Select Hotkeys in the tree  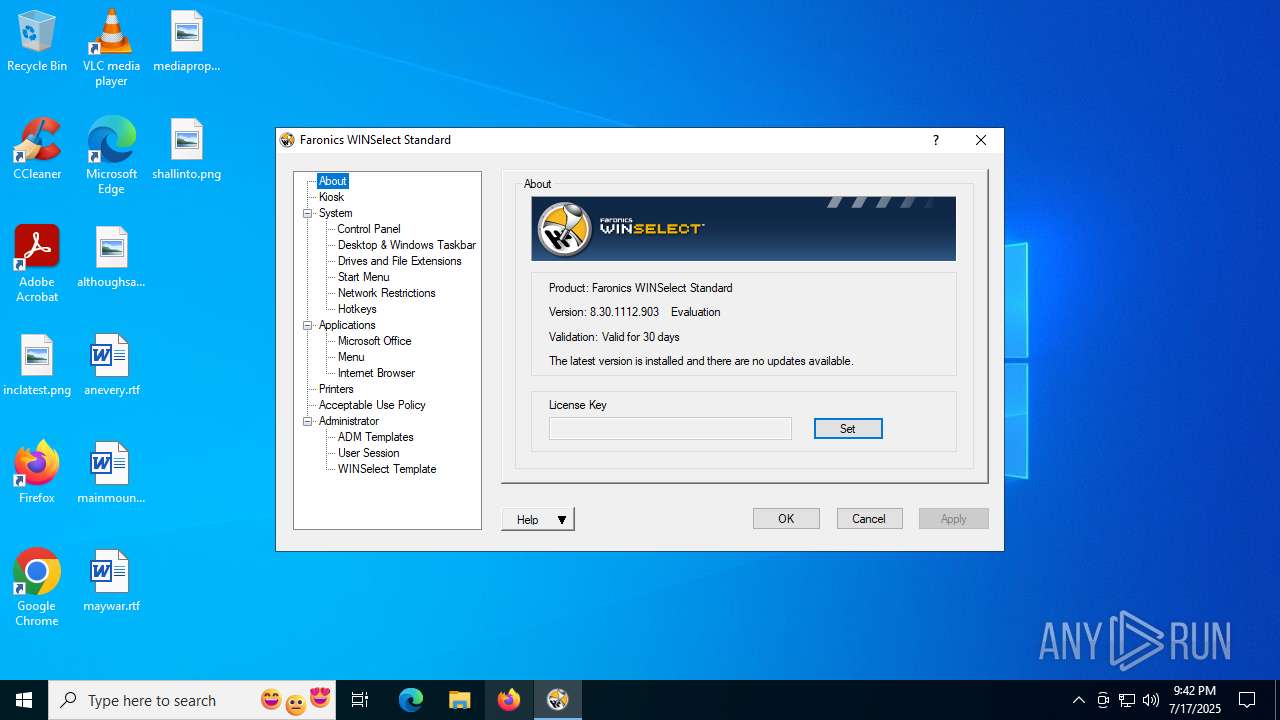click(x=357, y=309)
